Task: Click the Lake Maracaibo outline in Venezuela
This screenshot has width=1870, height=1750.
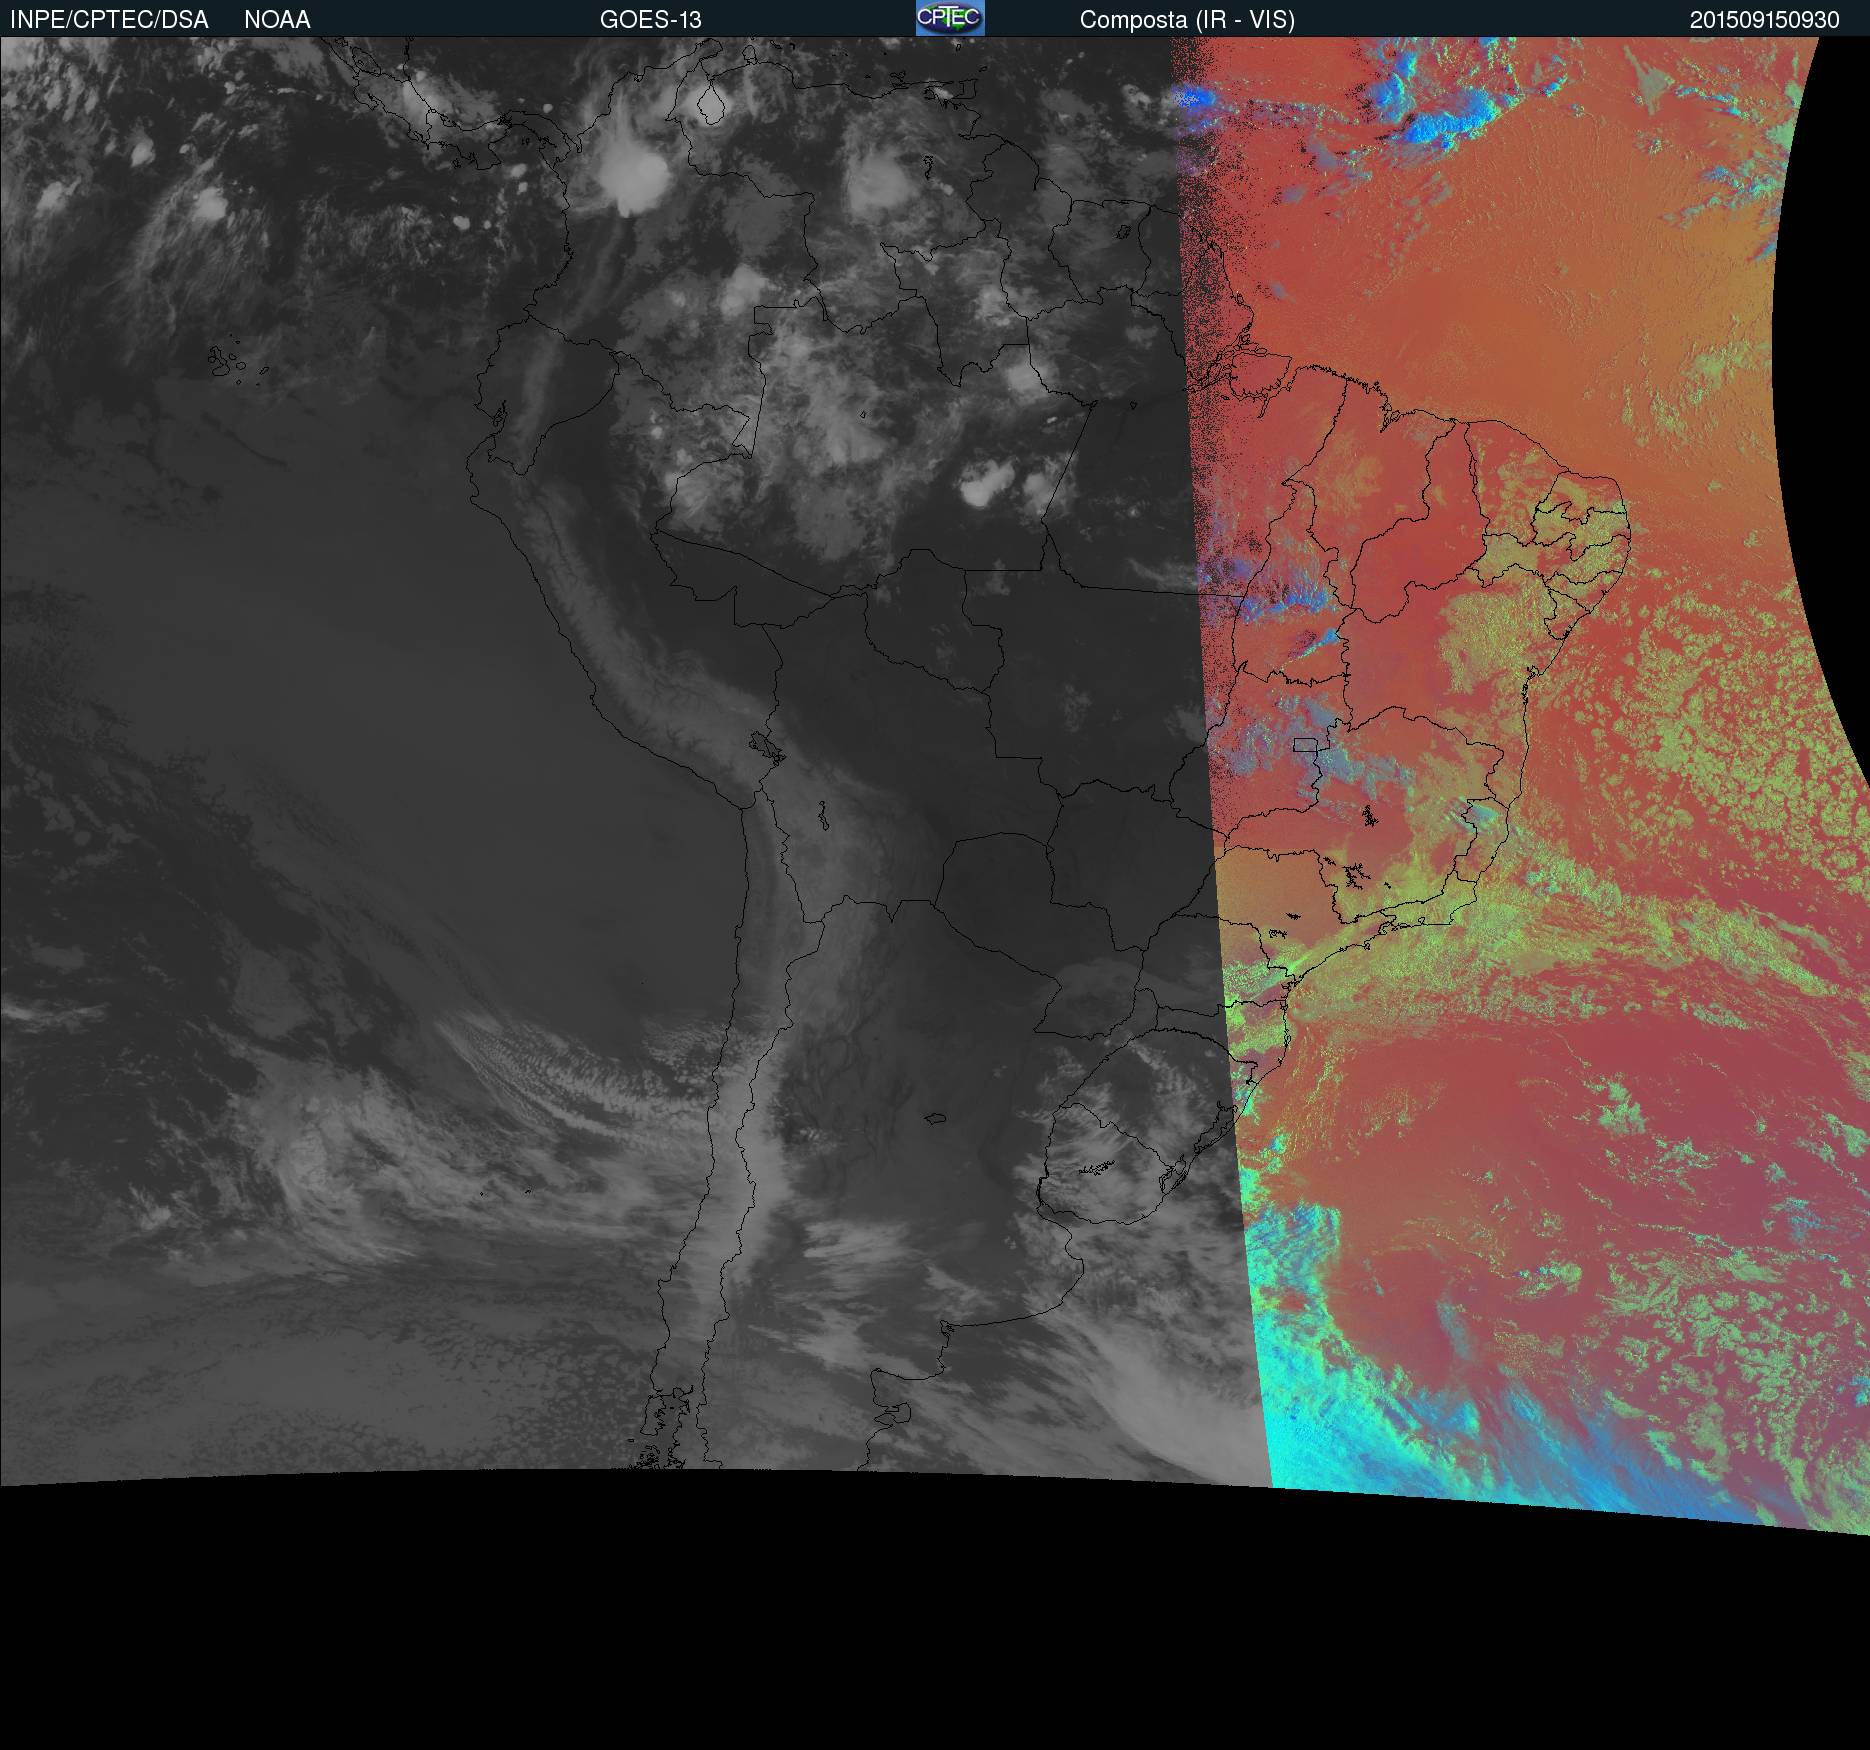Action: pos(711,103)
